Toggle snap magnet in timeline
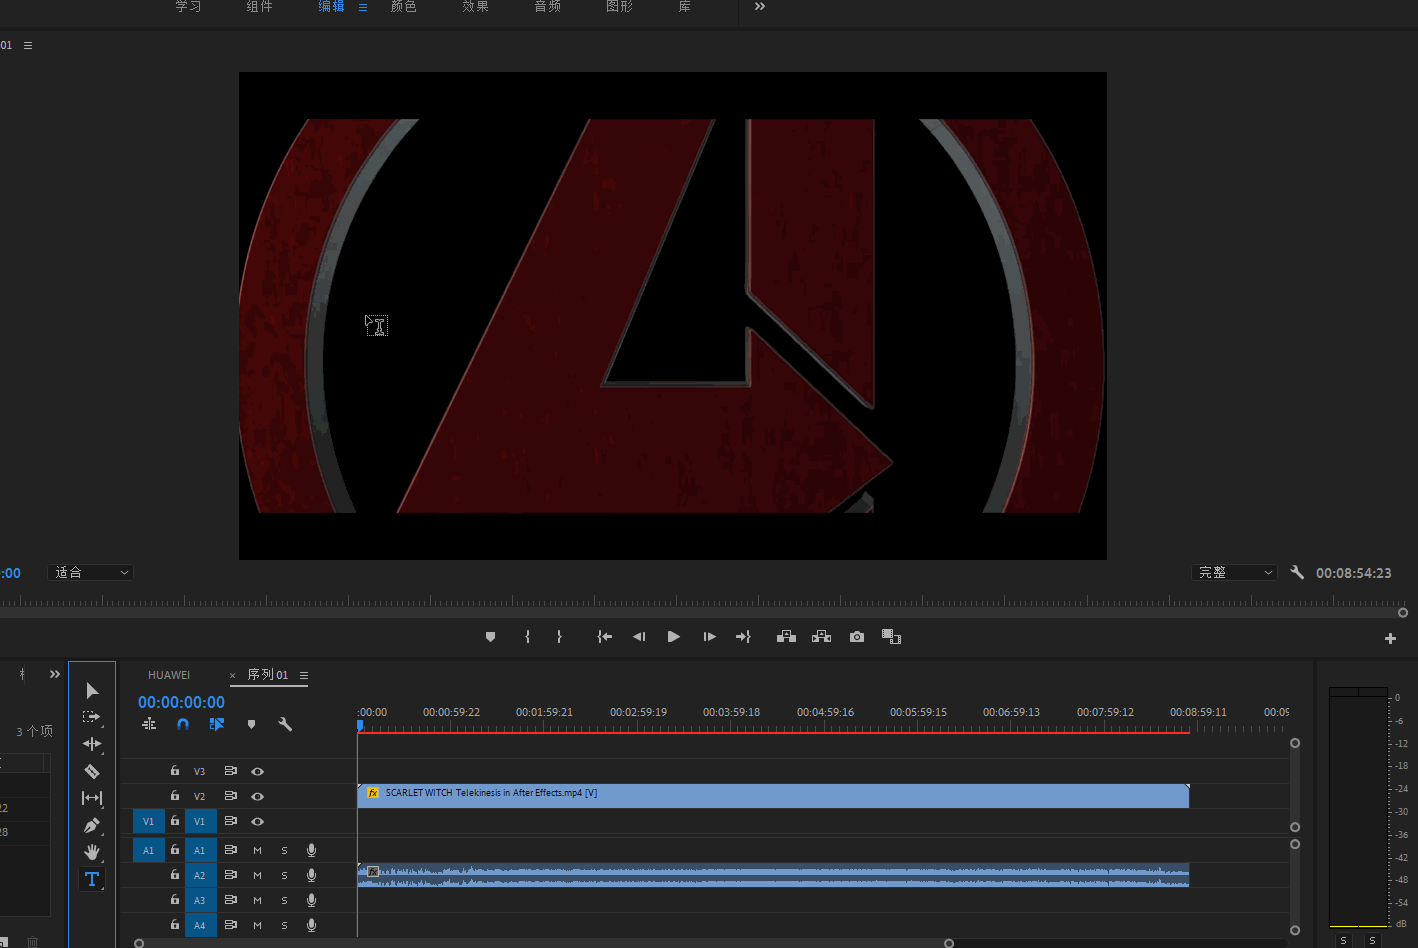 pyautogui.click(x=183, y=724)
